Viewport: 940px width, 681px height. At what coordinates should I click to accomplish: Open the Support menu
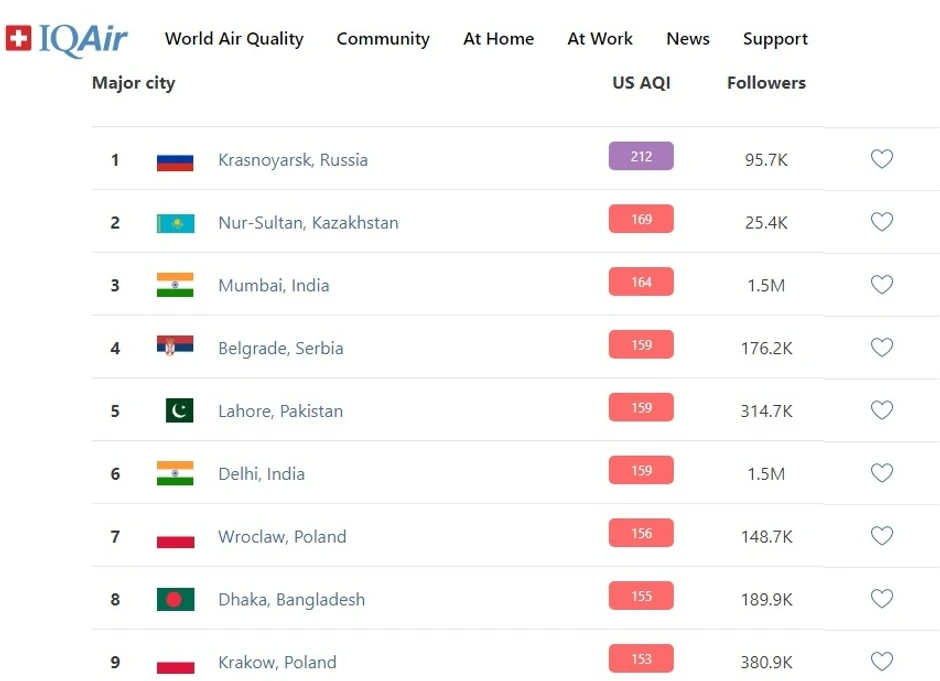tap(775, 39)
